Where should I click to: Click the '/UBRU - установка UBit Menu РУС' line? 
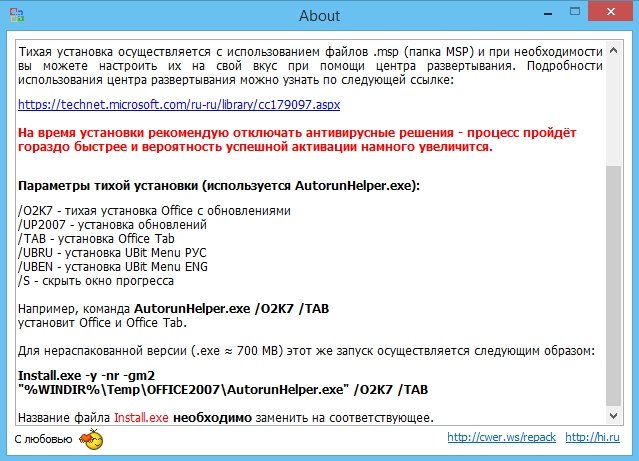click(112, 253)
